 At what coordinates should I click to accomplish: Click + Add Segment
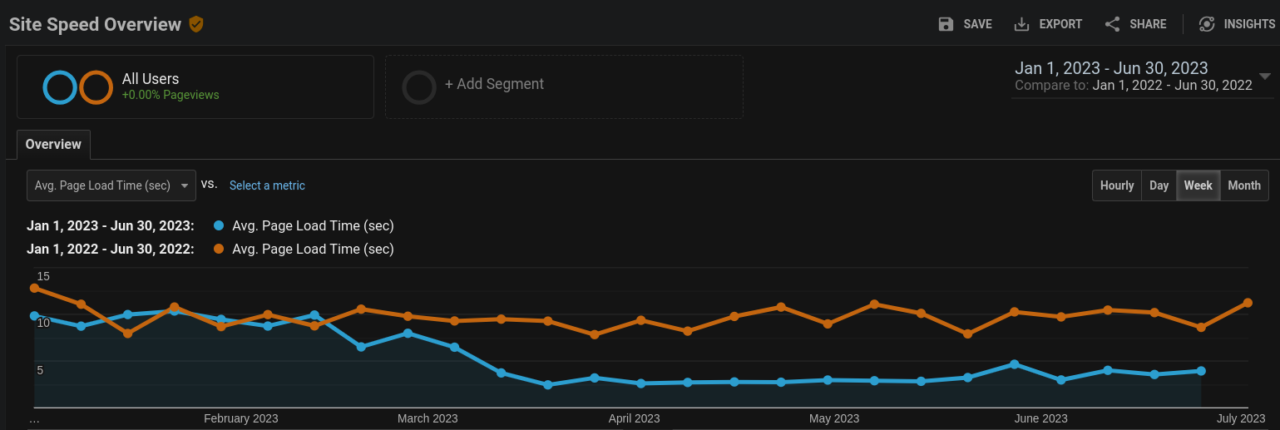pos(494,84)
